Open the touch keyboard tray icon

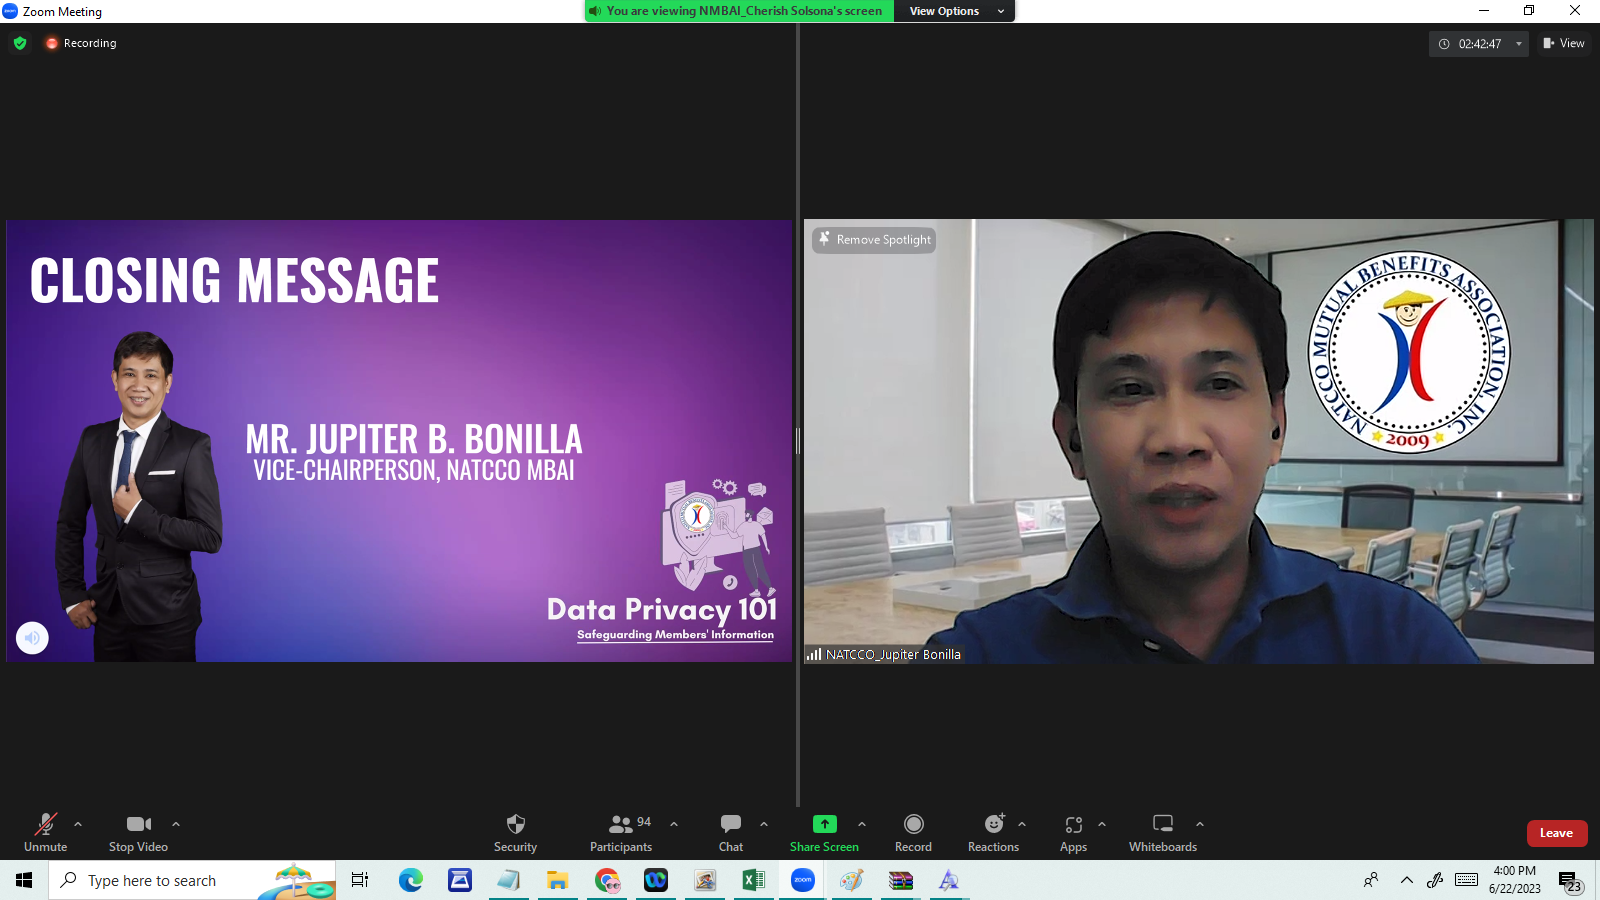coord(1467,880)
